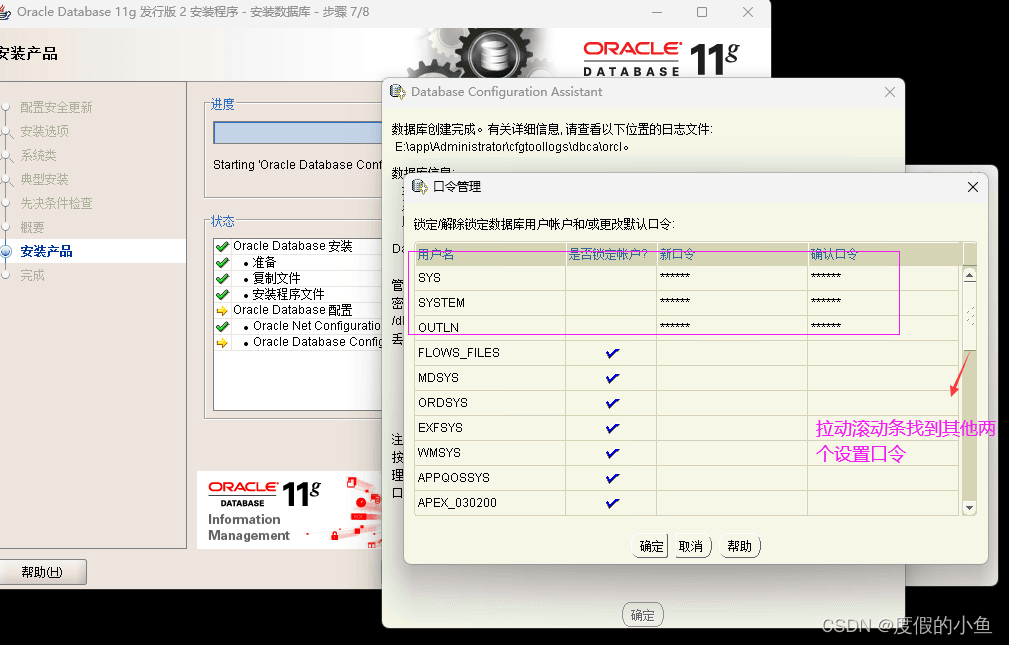Click the Database Configuration Assistant title icon

tap(398, 92)
